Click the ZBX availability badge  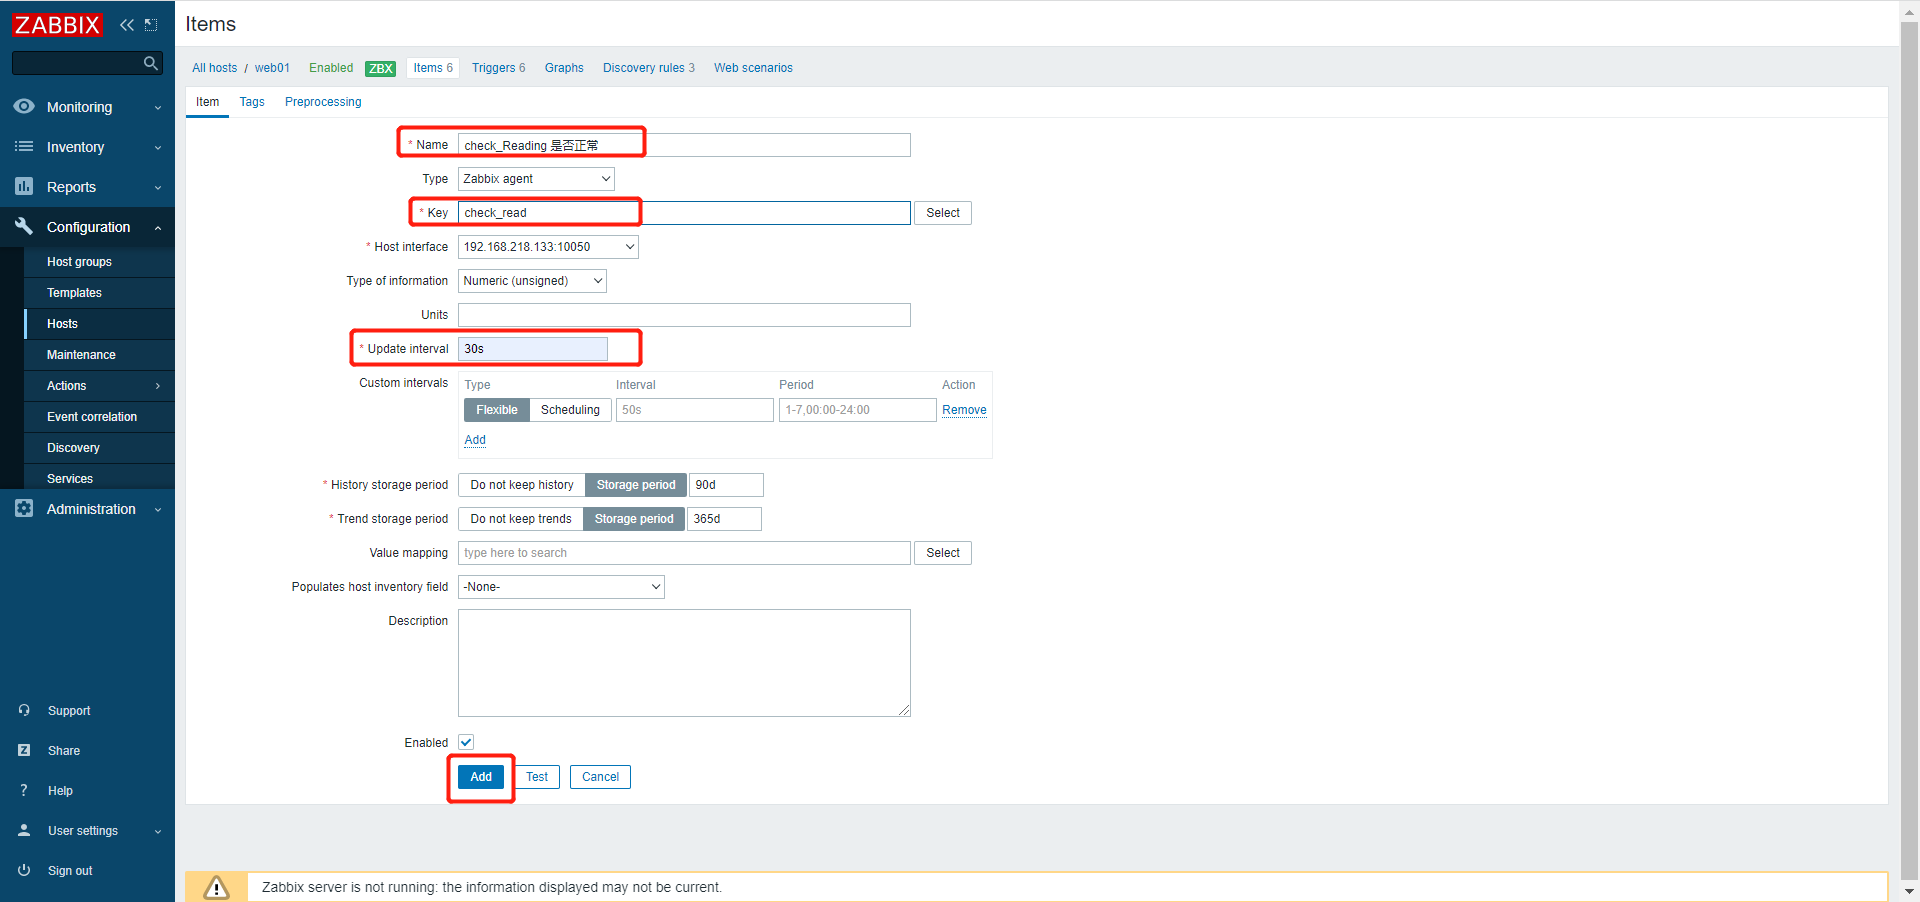(380, 68)
